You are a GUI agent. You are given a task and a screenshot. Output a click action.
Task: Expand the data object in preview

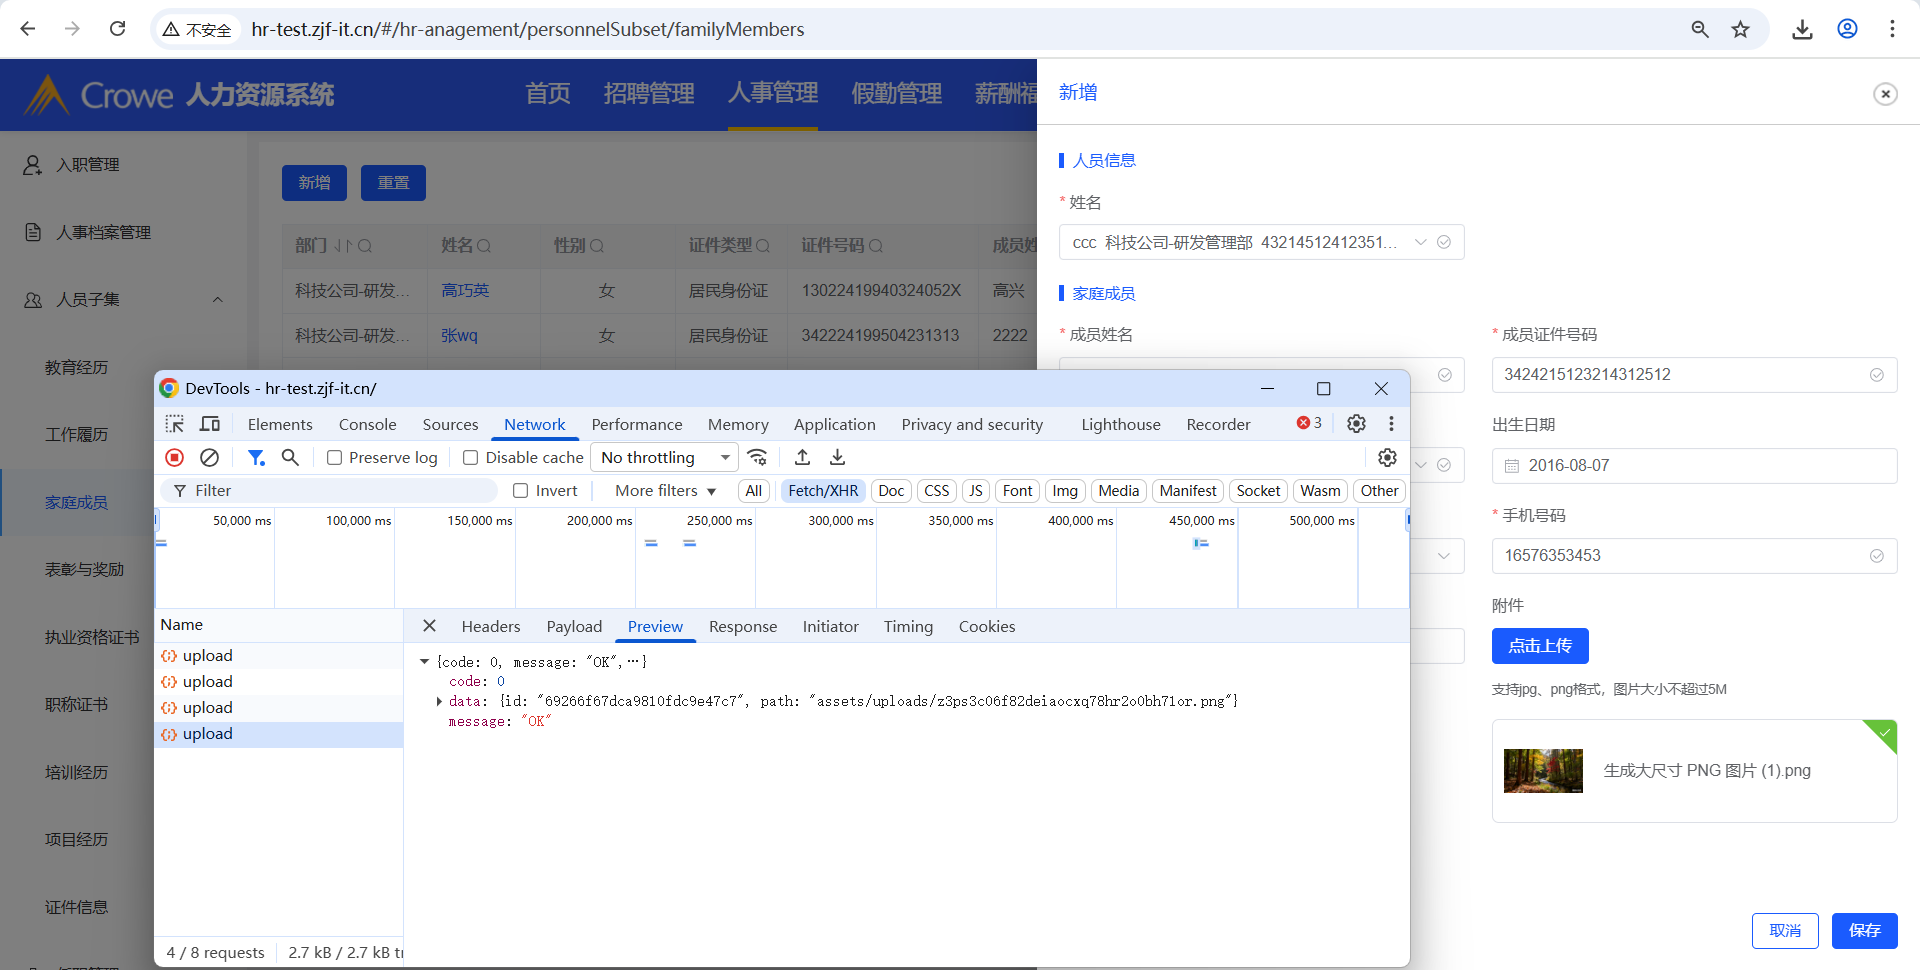click(x=439, y=702)
